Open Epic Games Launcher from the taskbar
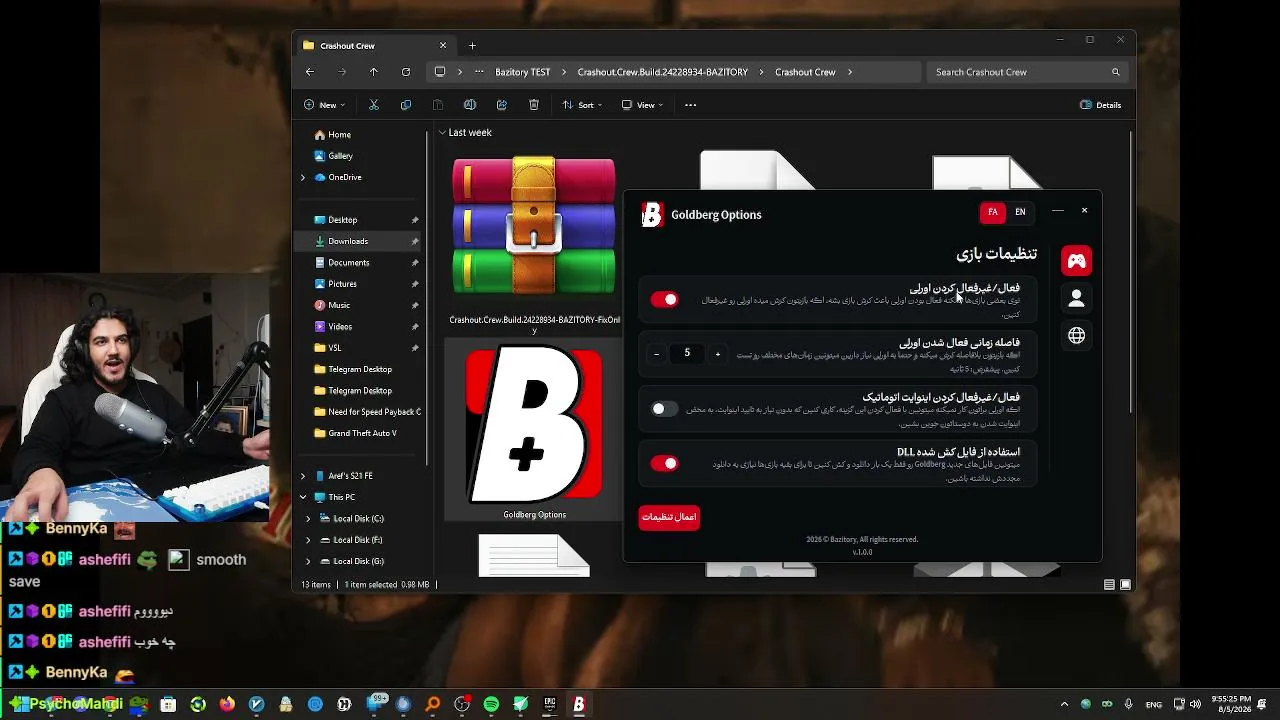This screenshot has height=720, width=1280. [549, 704]
